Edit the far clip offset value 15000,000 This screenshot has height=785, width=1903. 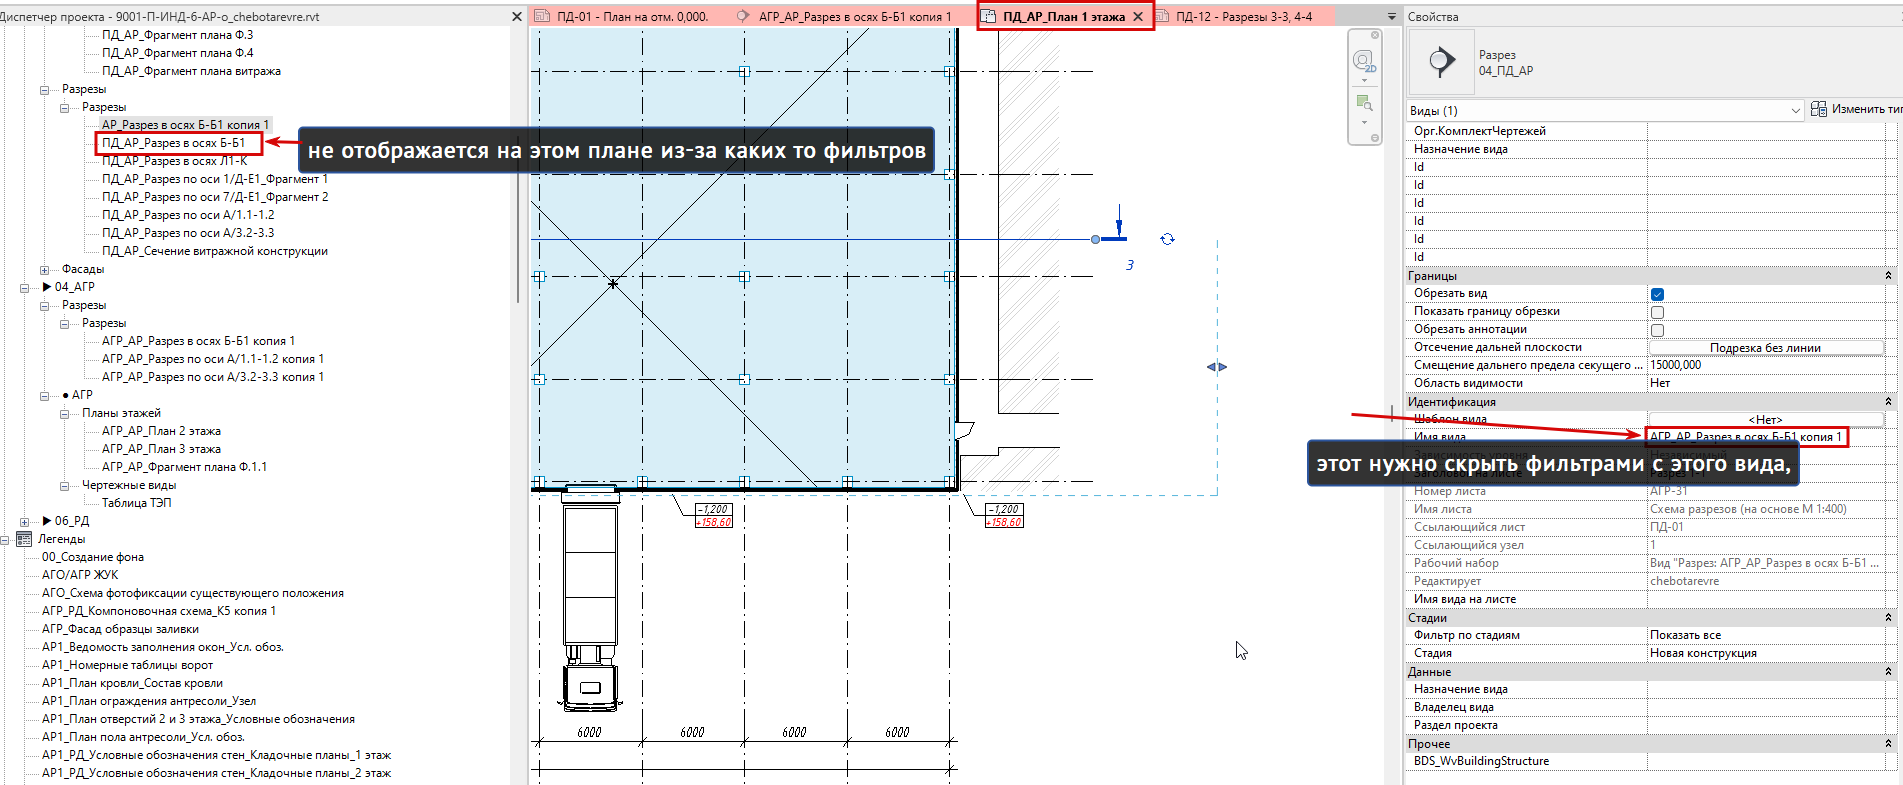click(x=1767, y=365)
